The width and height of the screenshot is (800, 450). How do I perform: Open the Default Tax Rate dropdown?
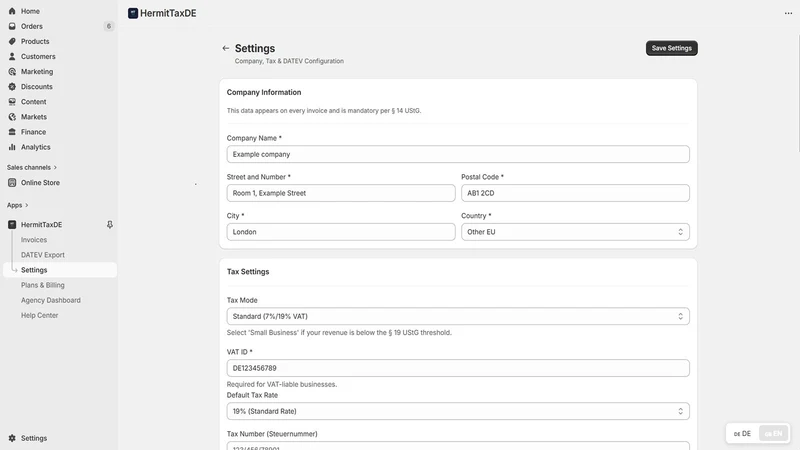pos(458,411)
